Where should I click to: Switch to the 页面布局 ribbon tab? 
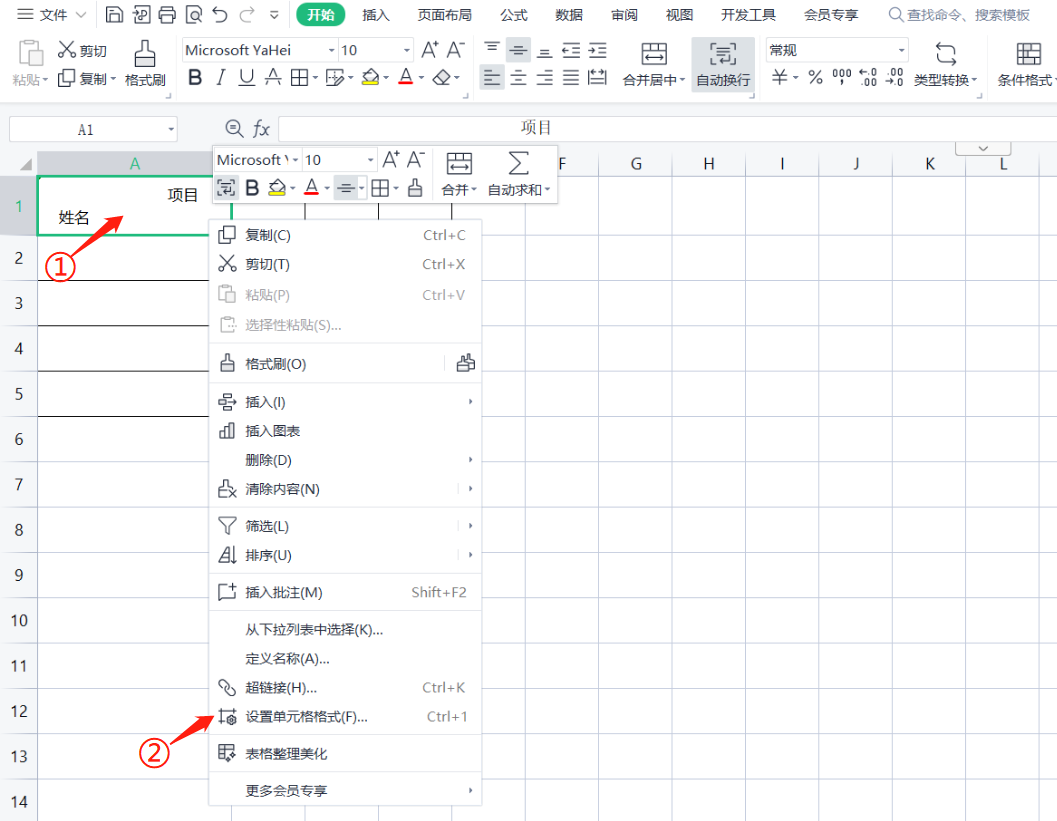(x=444, y=15)
